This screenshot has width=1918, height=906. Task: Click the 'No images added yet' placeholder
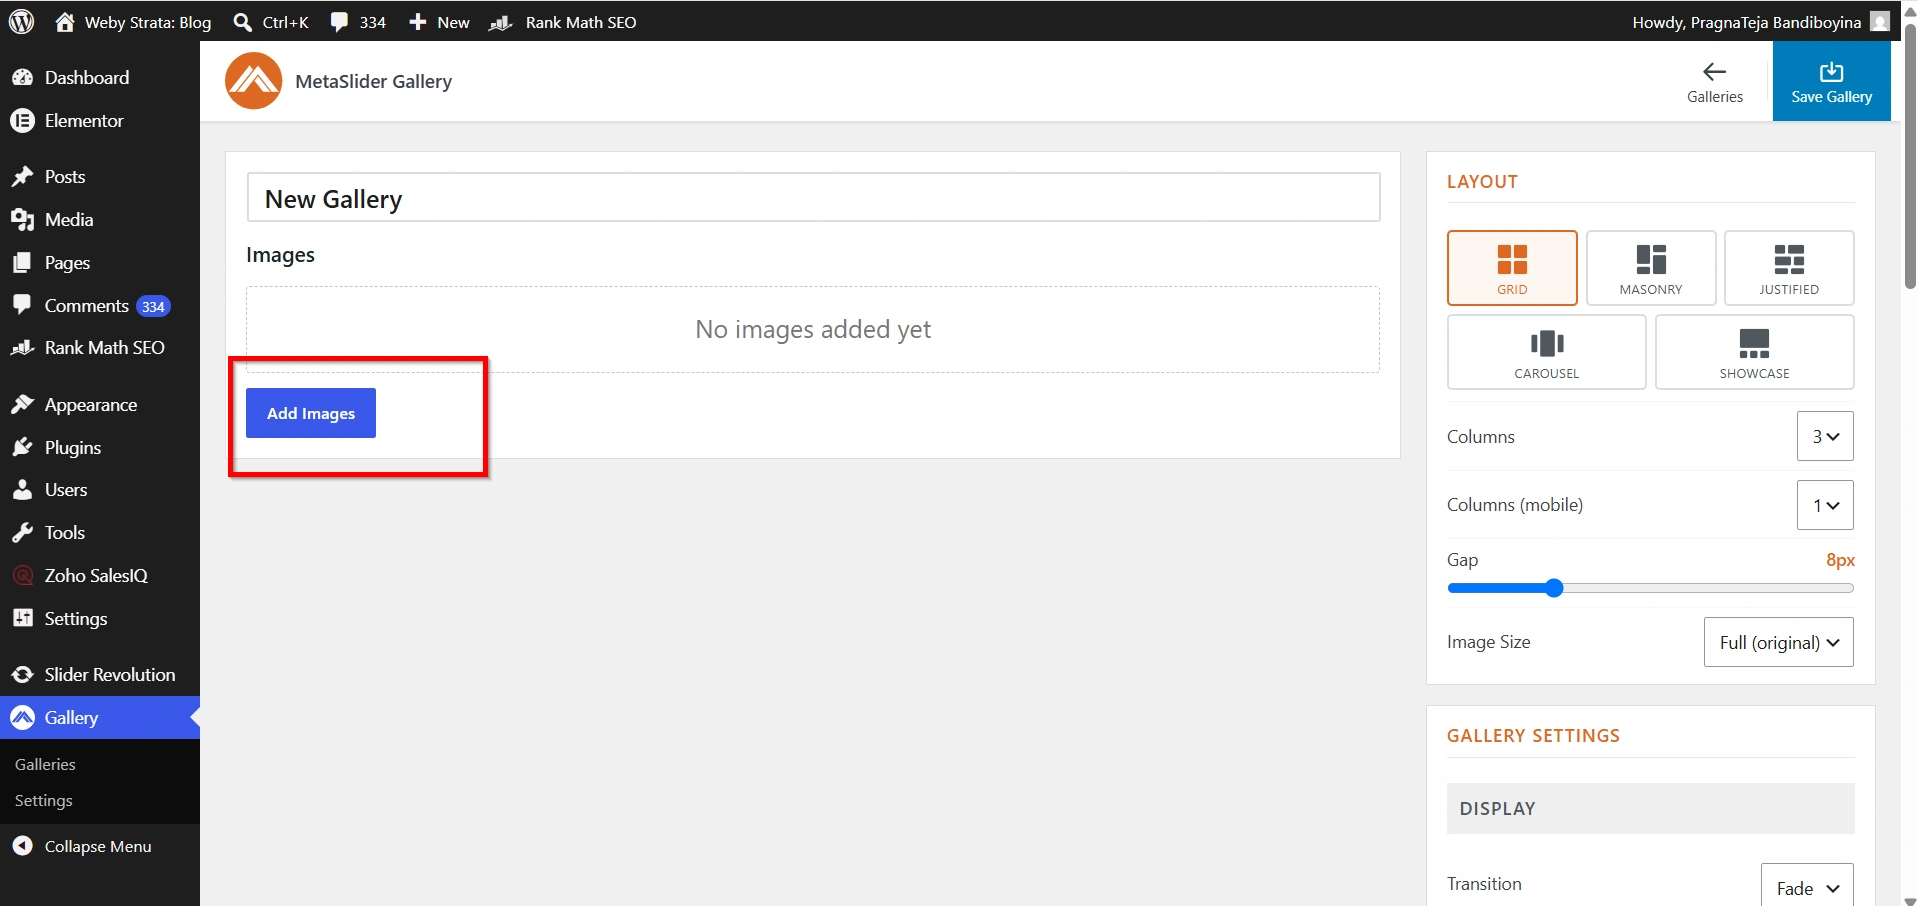[x=813, y=329]
